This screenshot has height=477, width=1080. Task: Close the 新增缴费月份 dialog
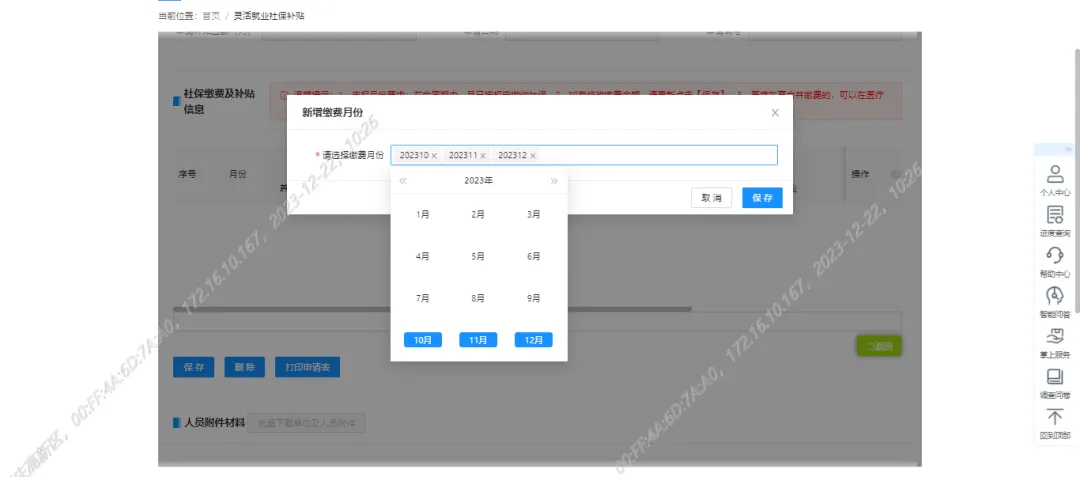[x=775, y=113]
